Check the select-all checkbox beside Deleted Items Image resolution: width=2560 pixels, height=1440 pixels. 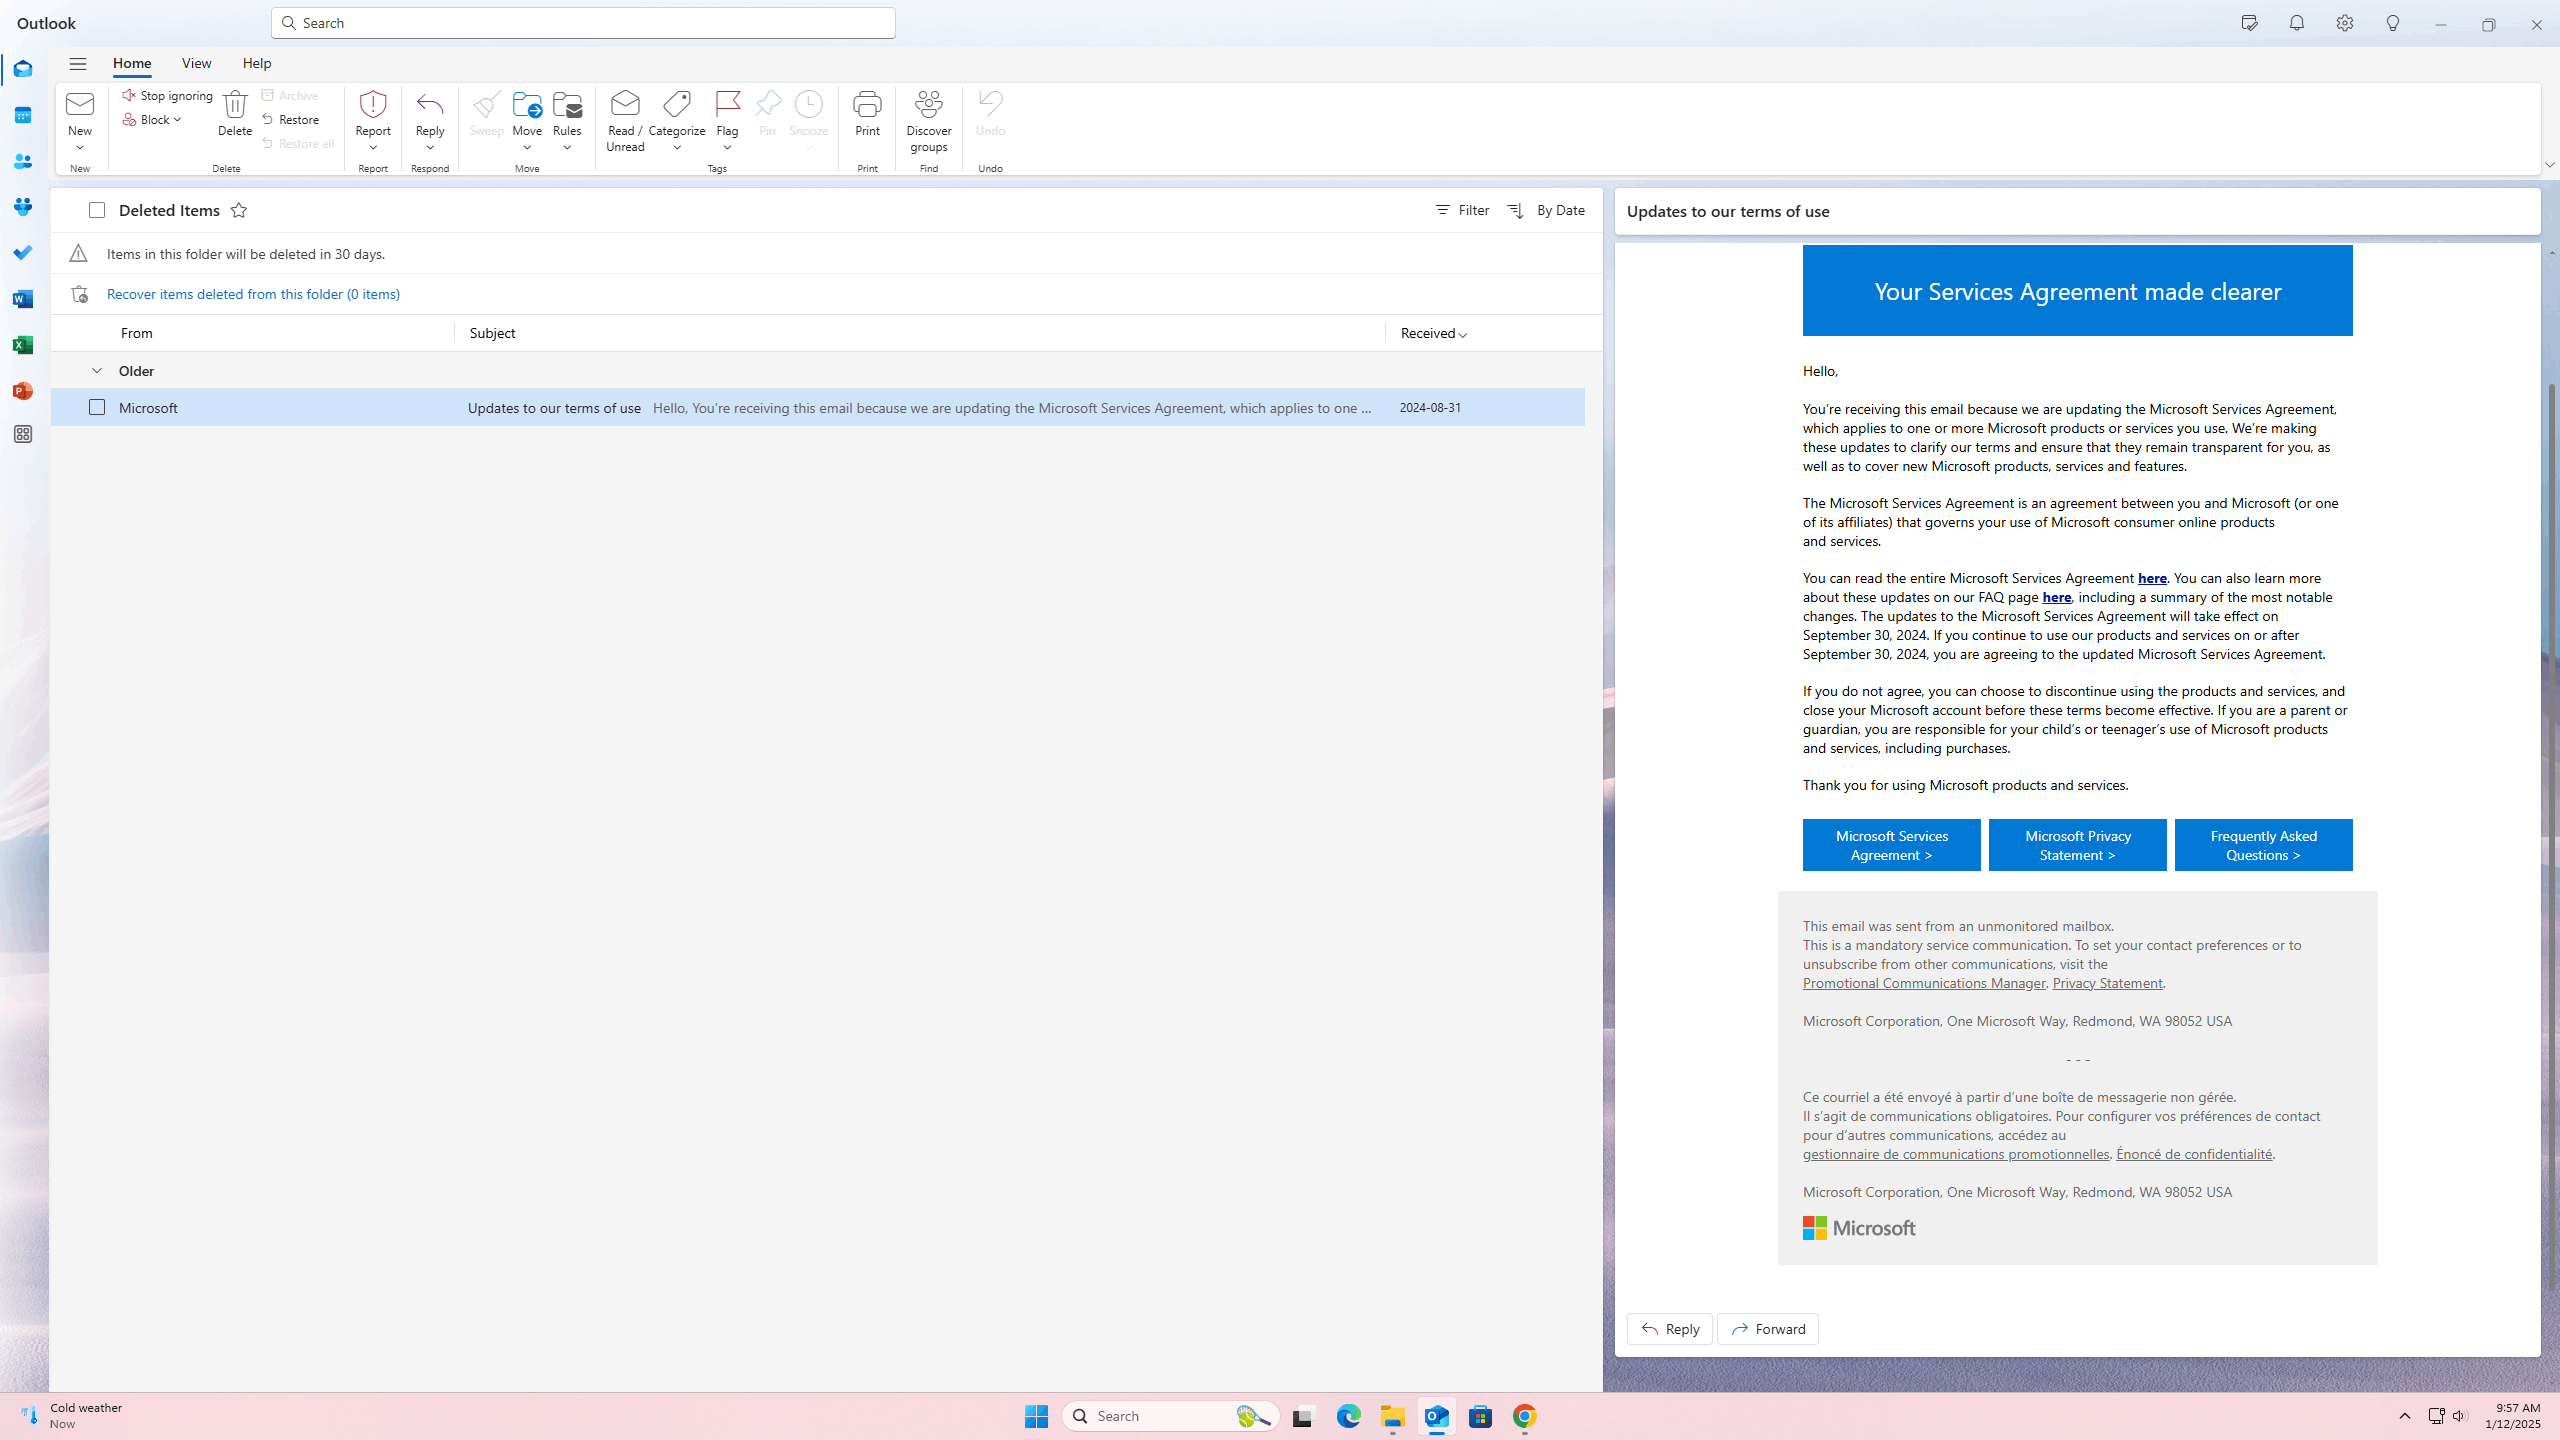(97, 210)
